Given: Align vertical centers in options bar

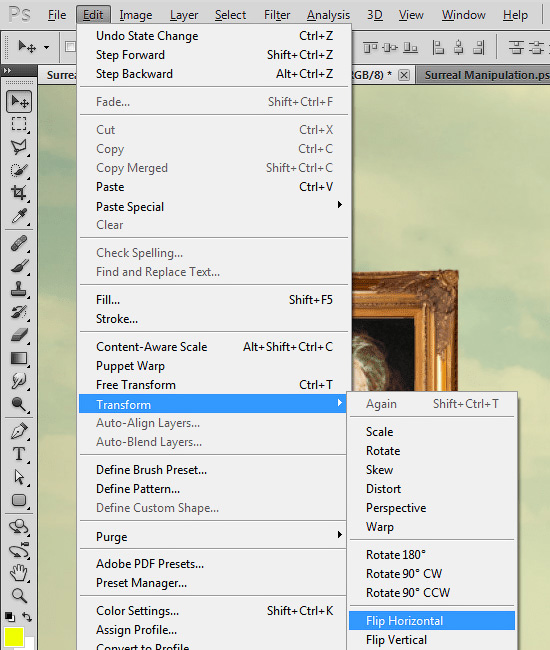Looking at the screenshot, I should tap(390, 48).
